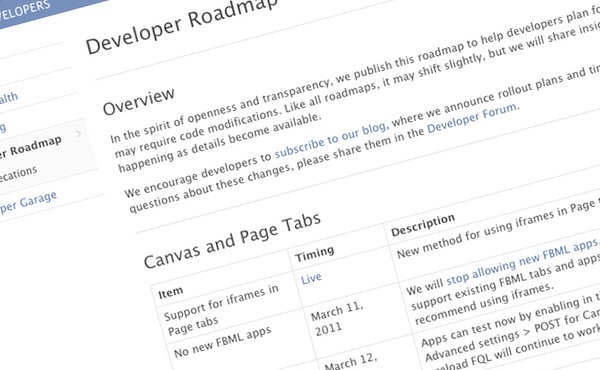The image size is (600, 370).
Task: Click the Overview section heading
Action: click(139, 101)
